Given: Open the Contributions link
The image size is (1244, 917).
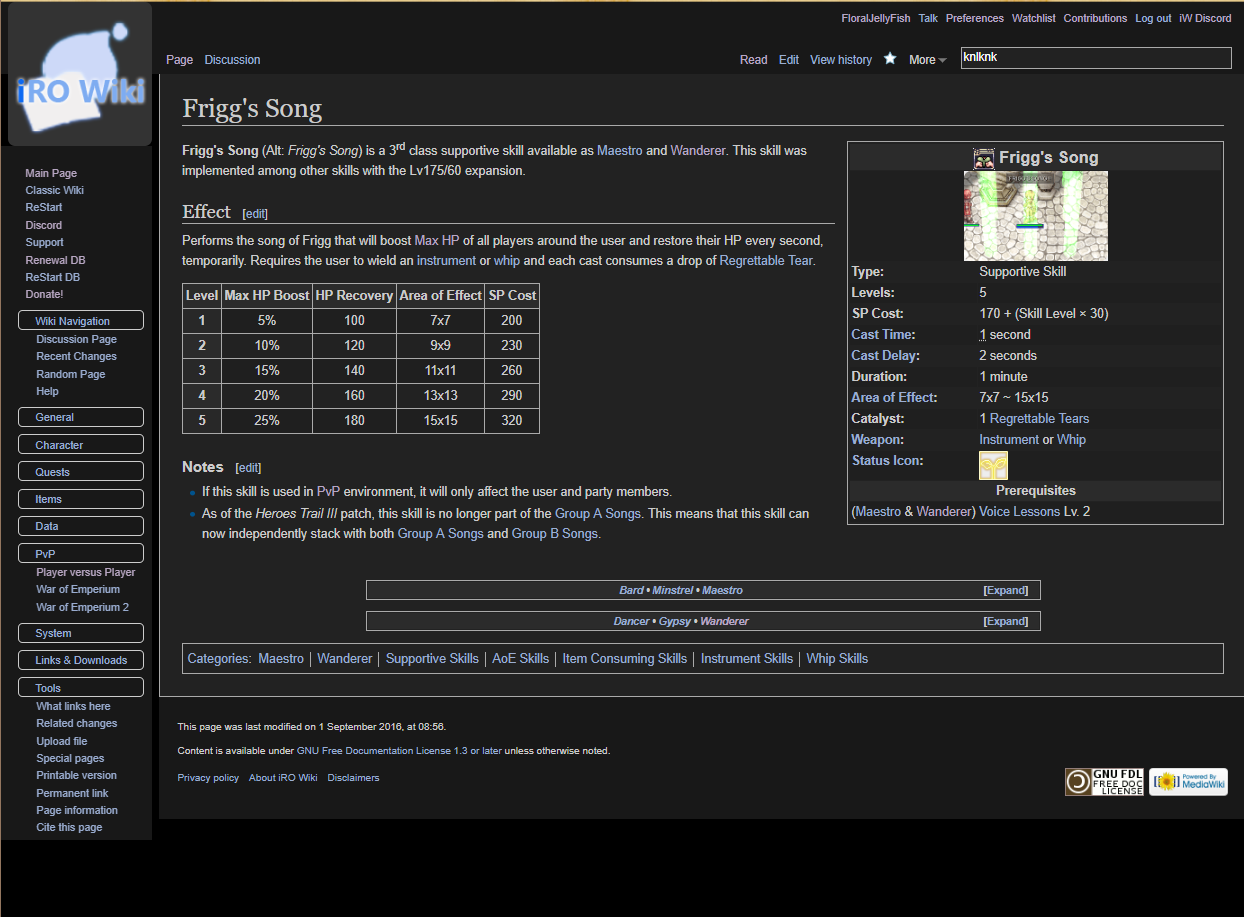Looking at the screenshot, I should (1095, 18).
